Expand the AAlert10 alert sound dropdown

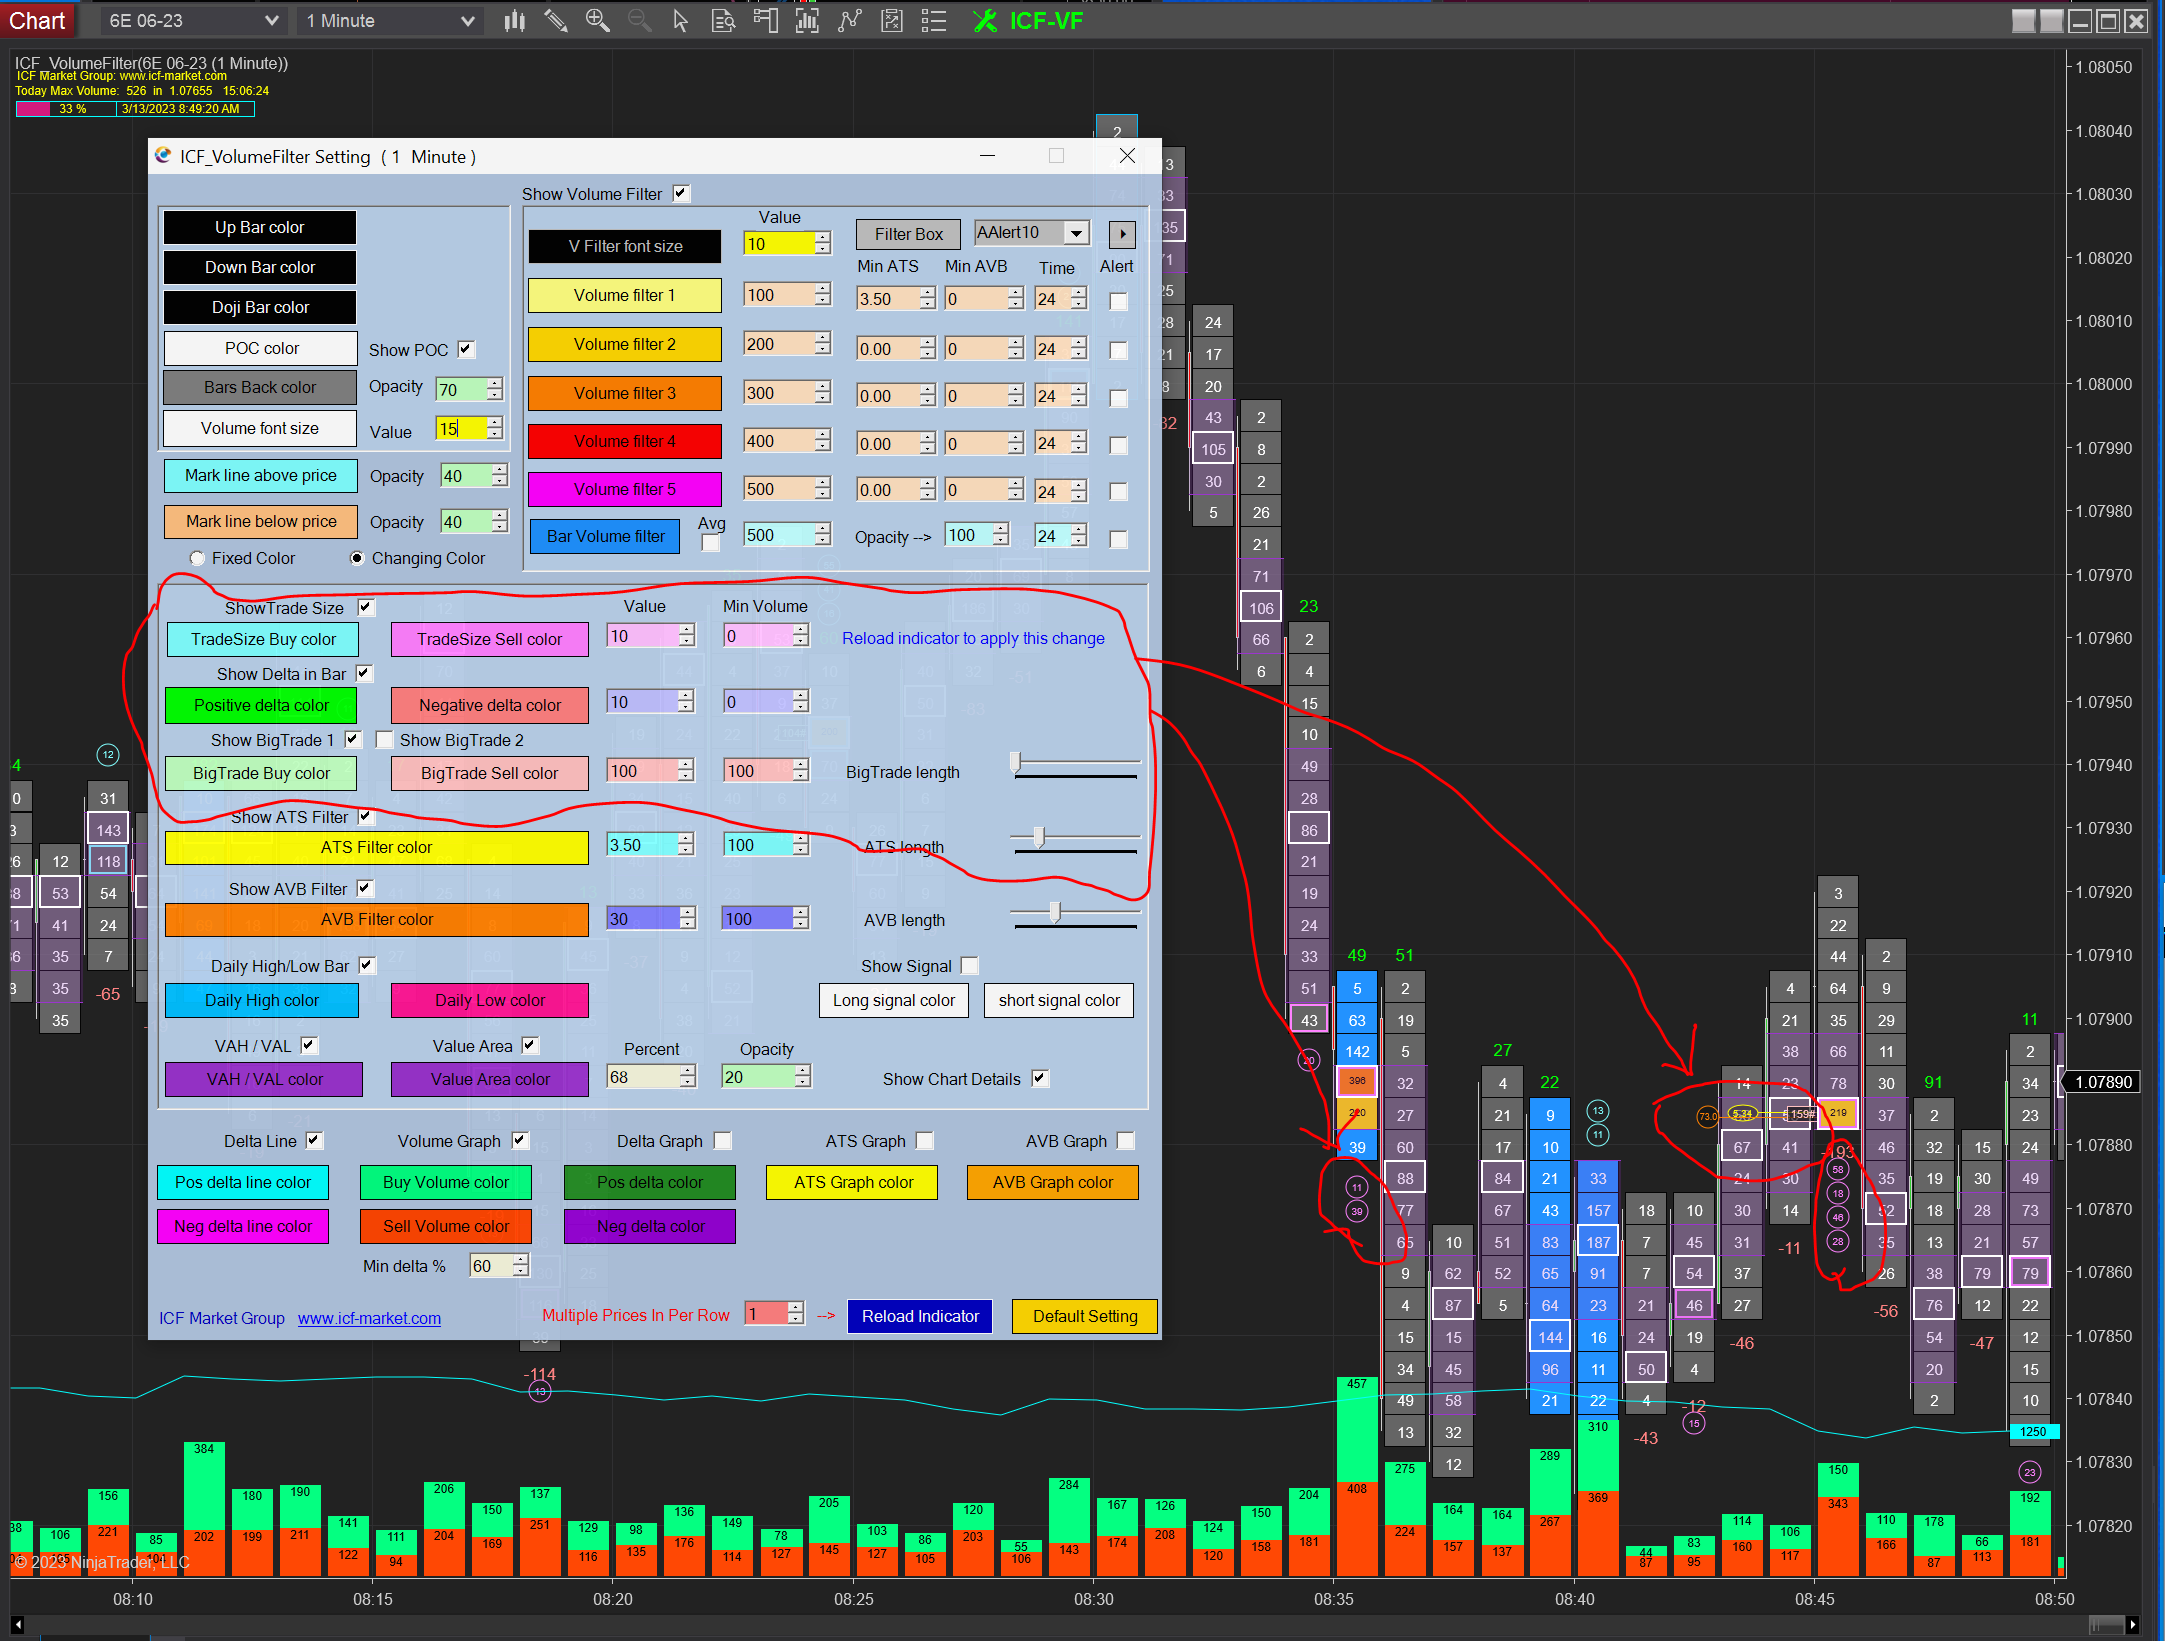[x=1076, y=234]
